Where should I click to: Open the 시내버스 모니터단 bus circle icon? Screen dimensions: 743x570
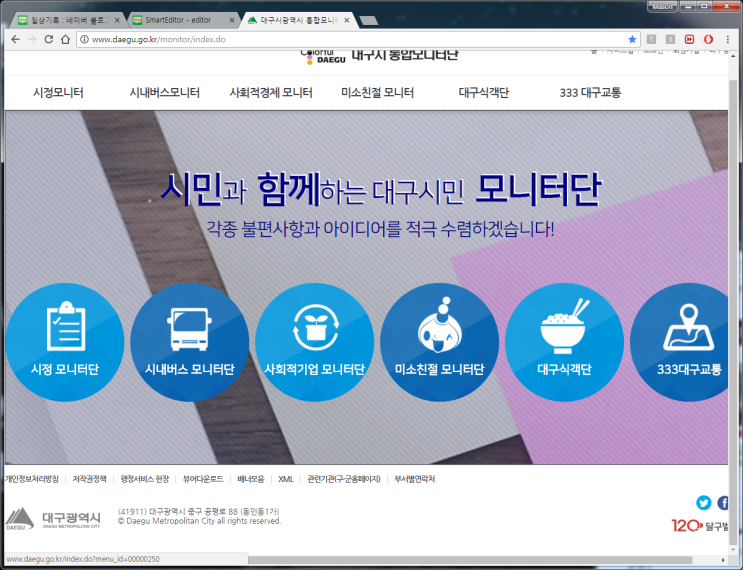pyautogui.click(x=190, y=342)
